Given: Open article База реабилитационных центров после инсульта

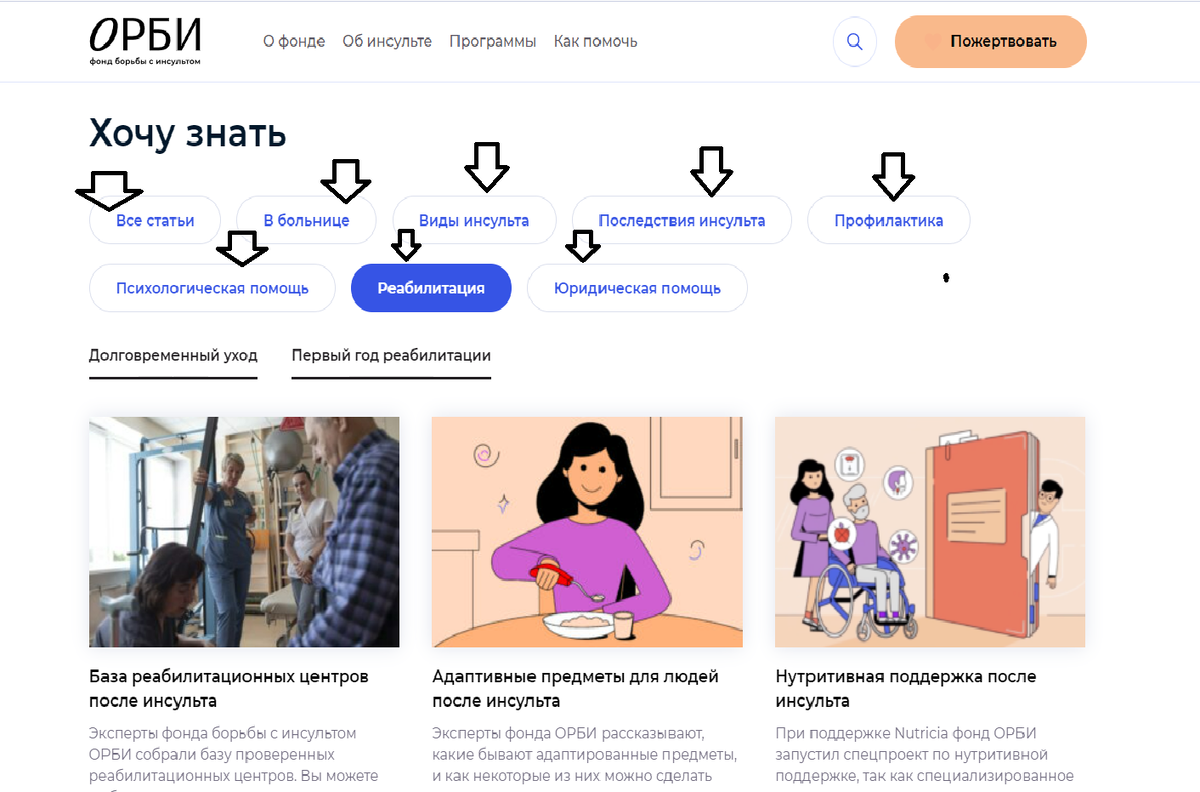Looking at the screenshot, I should click(x=229, y=689).
